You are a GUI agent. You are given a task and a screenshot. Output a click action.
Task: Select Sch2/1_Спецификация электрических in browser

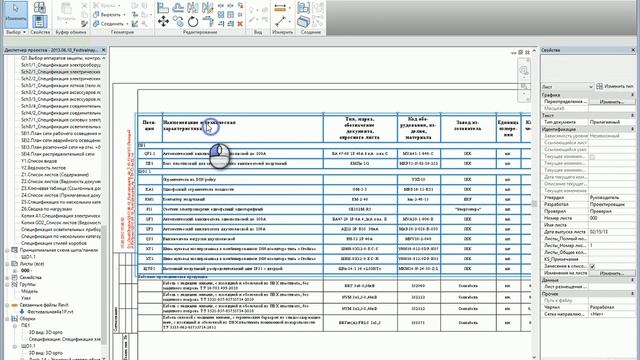point(60,71)
